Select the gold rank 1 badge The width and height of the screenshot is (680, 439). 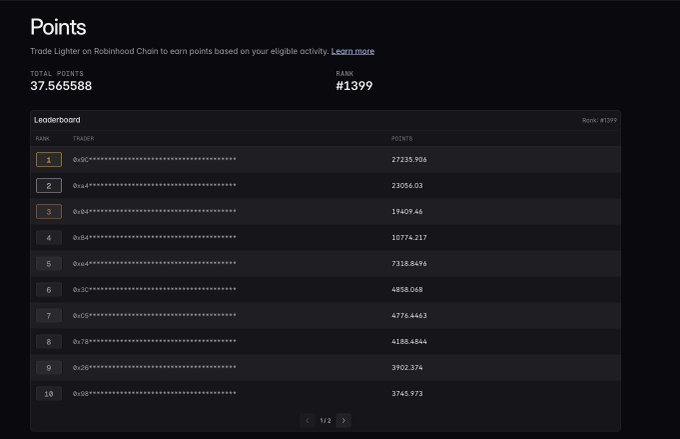pos(49,160)
